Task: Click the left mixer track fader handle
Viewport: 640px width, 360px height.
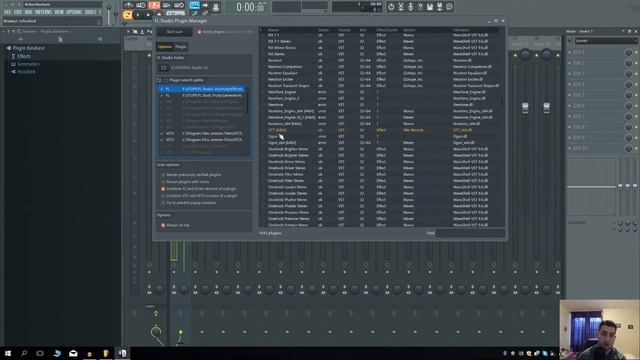Action: (525, 107)
